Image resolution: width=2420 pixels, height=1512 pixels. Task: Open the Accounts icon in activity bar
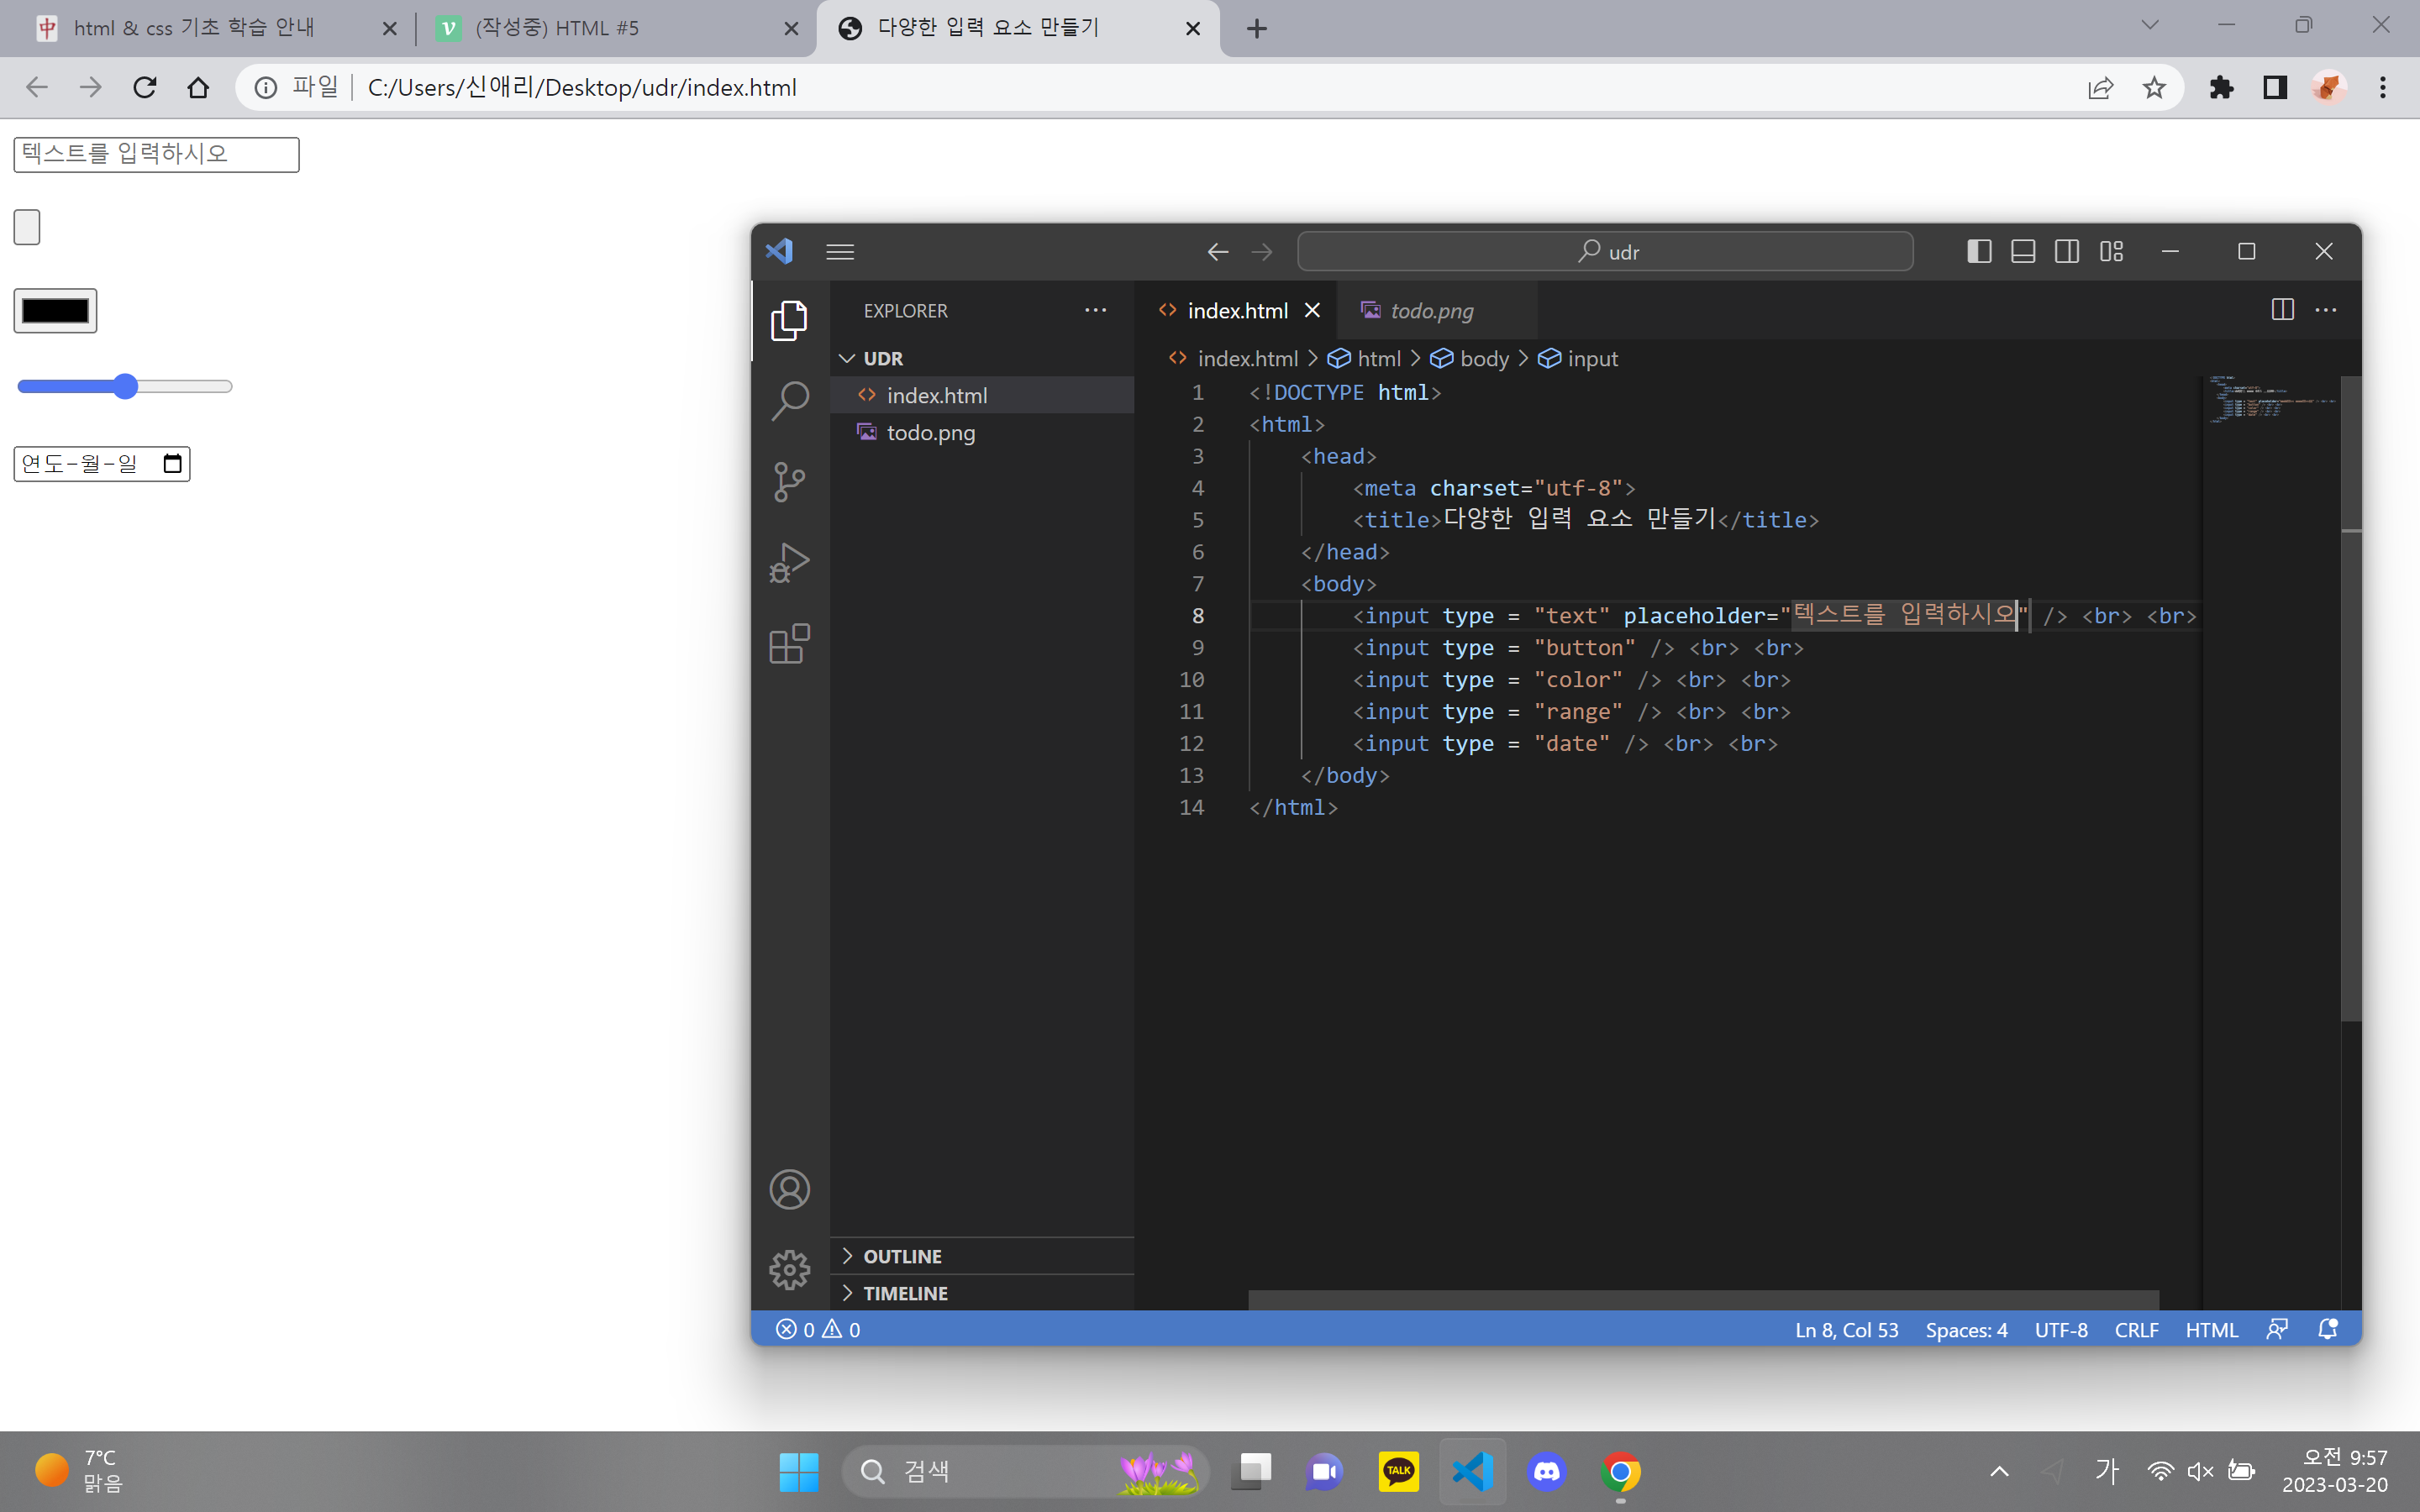coord(789,1189)
